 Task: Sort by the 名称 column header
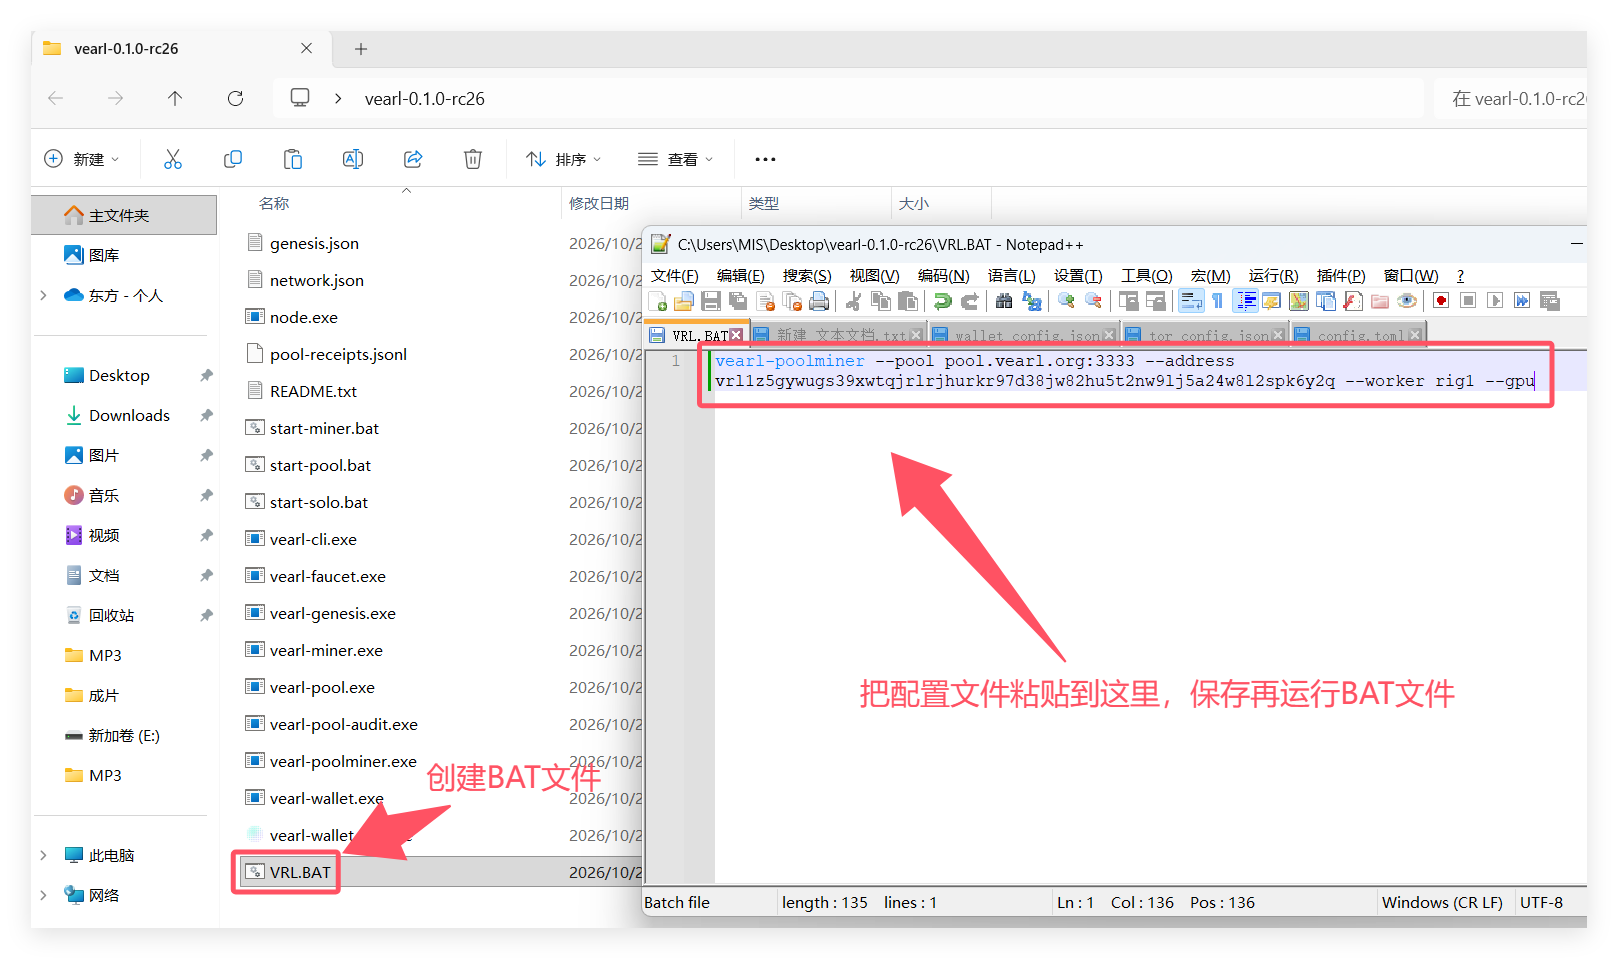pos(274,203)
